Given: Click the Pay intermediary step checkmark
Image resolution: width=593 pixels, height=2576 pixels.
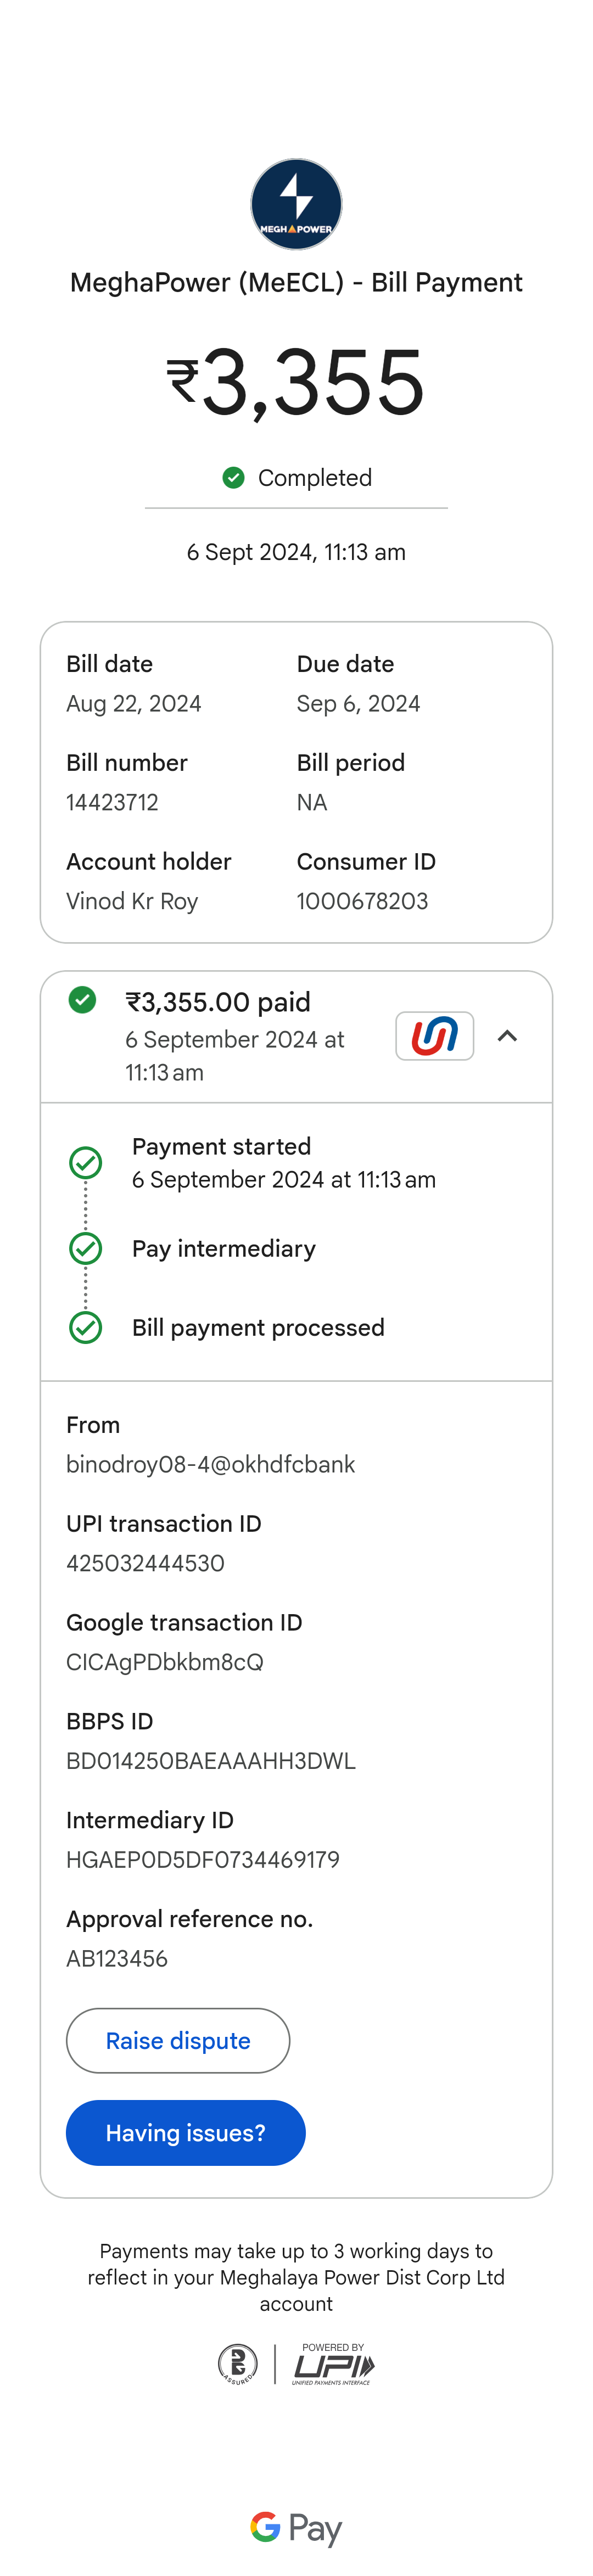Looking at the screenshot, I should (x=86, y=1249).
